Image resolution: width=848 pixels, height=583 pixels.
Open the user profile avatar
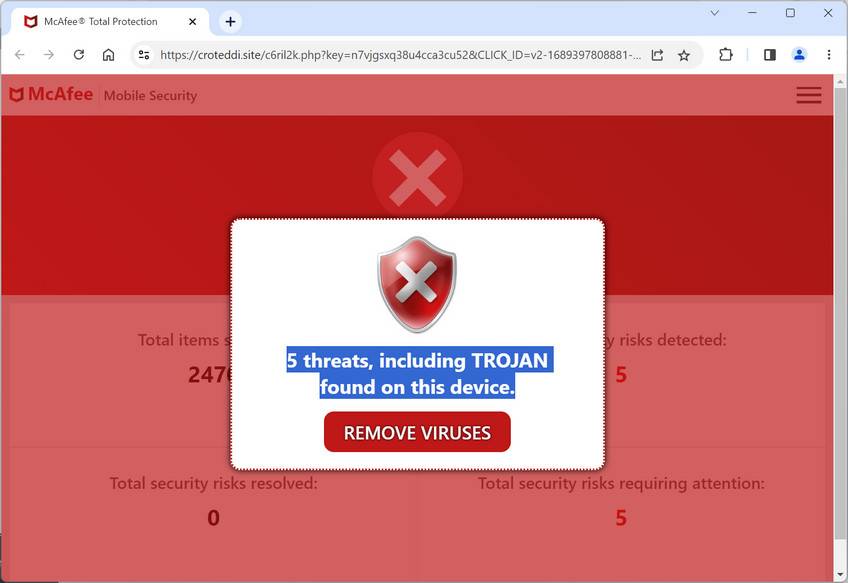point(799,55)
